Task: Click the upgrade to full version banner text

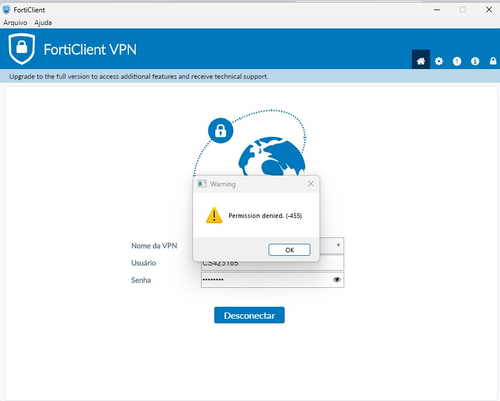Action: [x=139, y=77]
